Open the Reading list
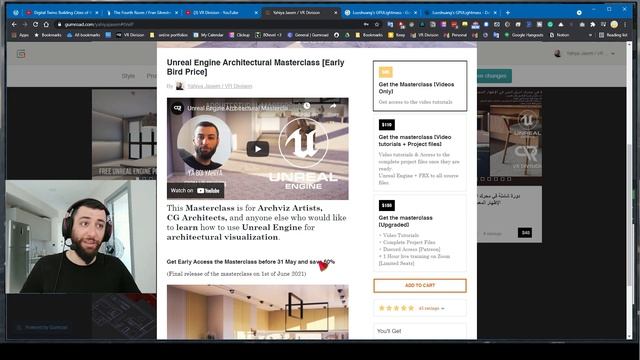The height and width of the screenshot is (360, 640). pos(613,35)
